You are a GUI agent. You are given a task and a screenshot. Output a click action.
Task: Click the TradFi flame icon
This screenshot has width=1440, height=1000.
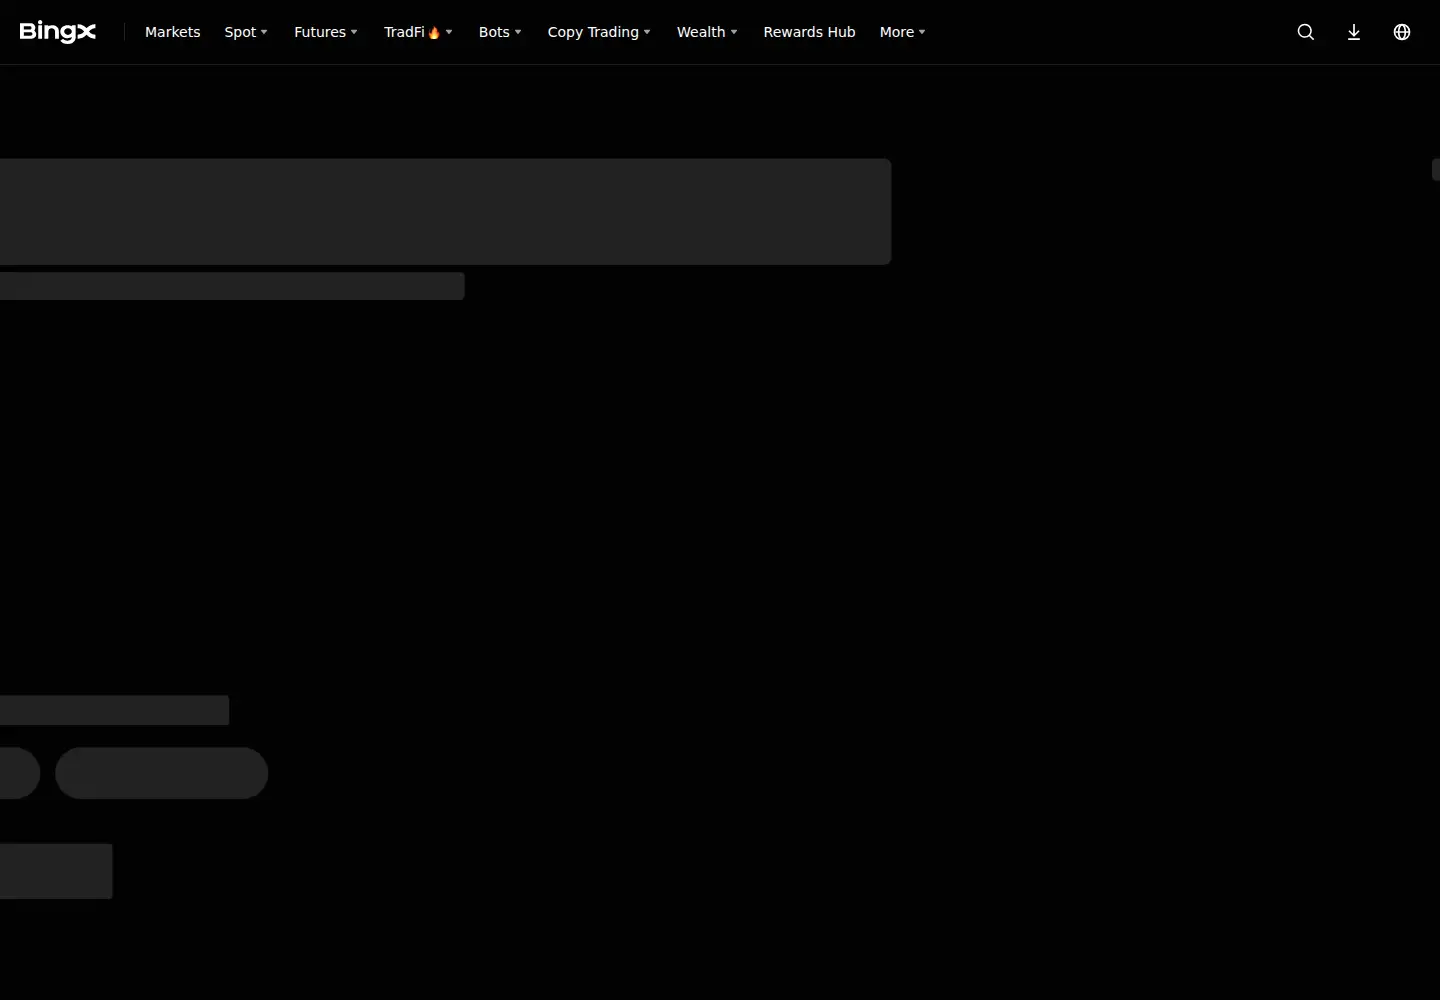coord(434,32)
